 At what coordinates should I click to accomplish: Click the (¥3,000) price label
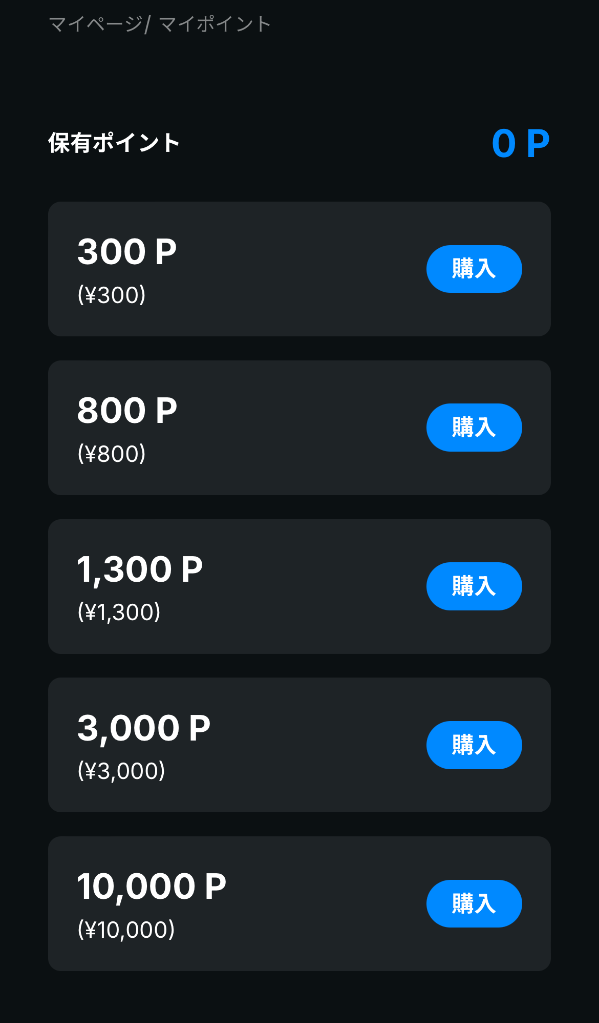[121, 772]
